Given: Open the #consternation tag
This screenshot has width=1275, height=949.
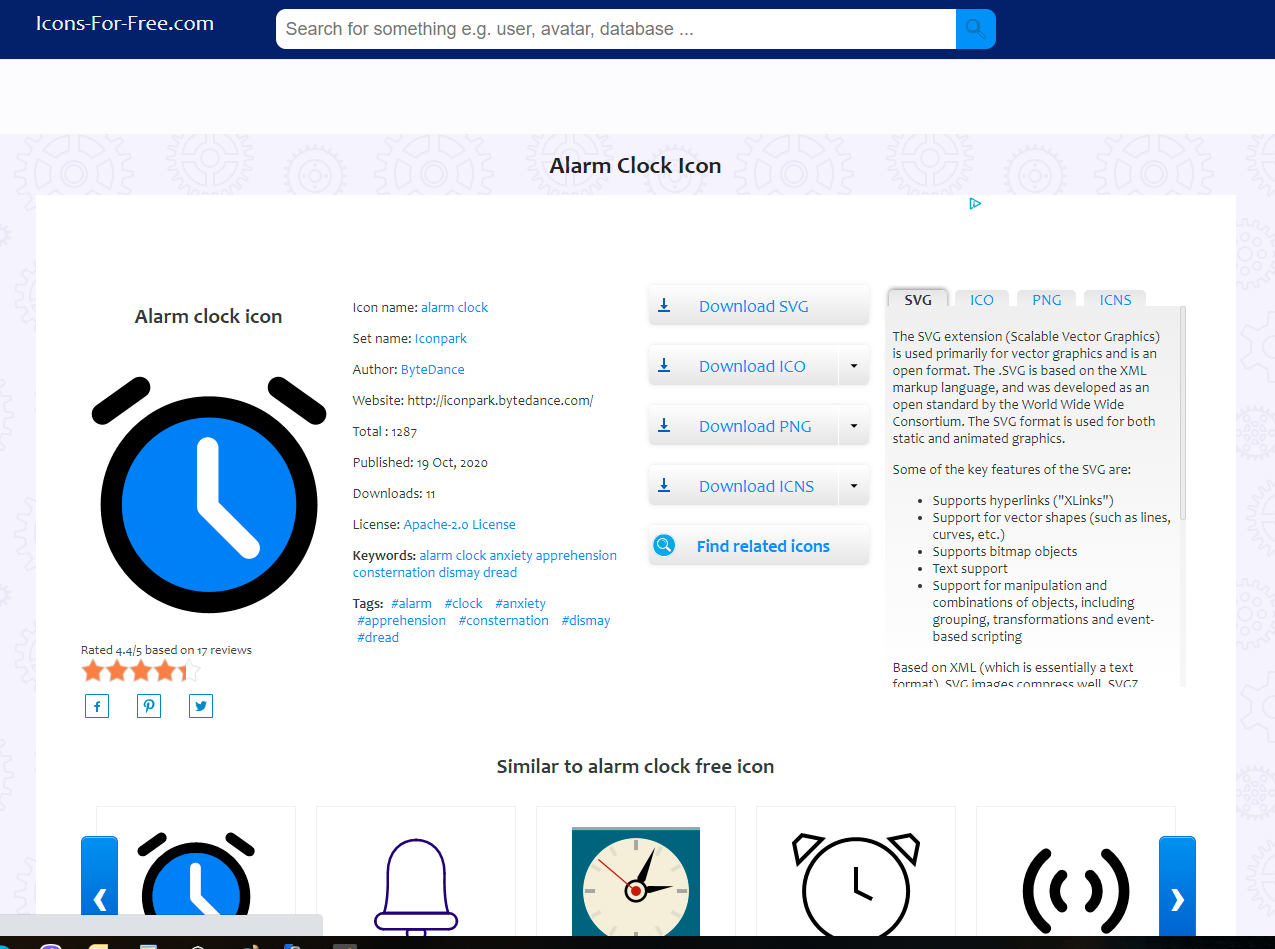Looking at the screenshot, I should (504, 620).
